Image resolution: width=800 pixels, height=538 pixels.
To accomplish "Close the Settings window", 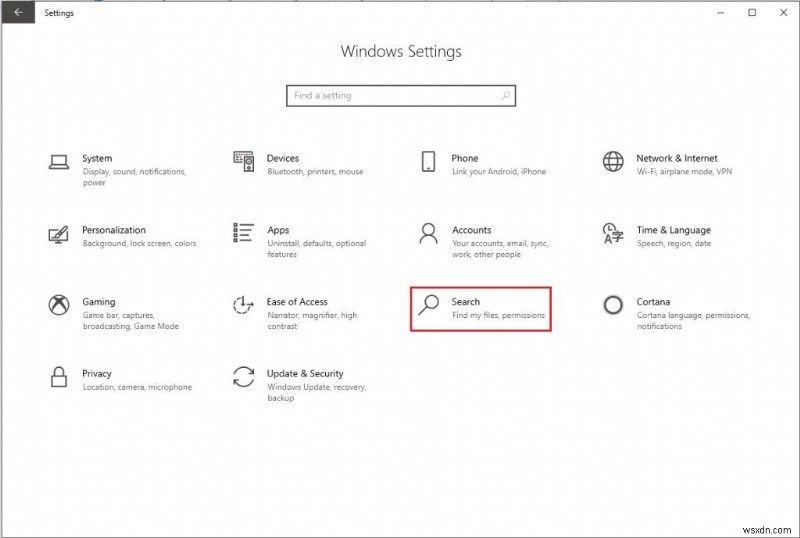I will (784, 12).
